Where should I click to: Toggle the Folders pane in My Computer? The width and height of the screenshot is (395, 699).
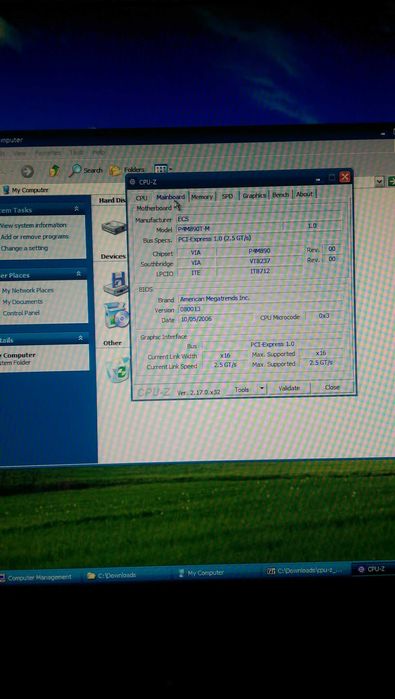[128, 169]
